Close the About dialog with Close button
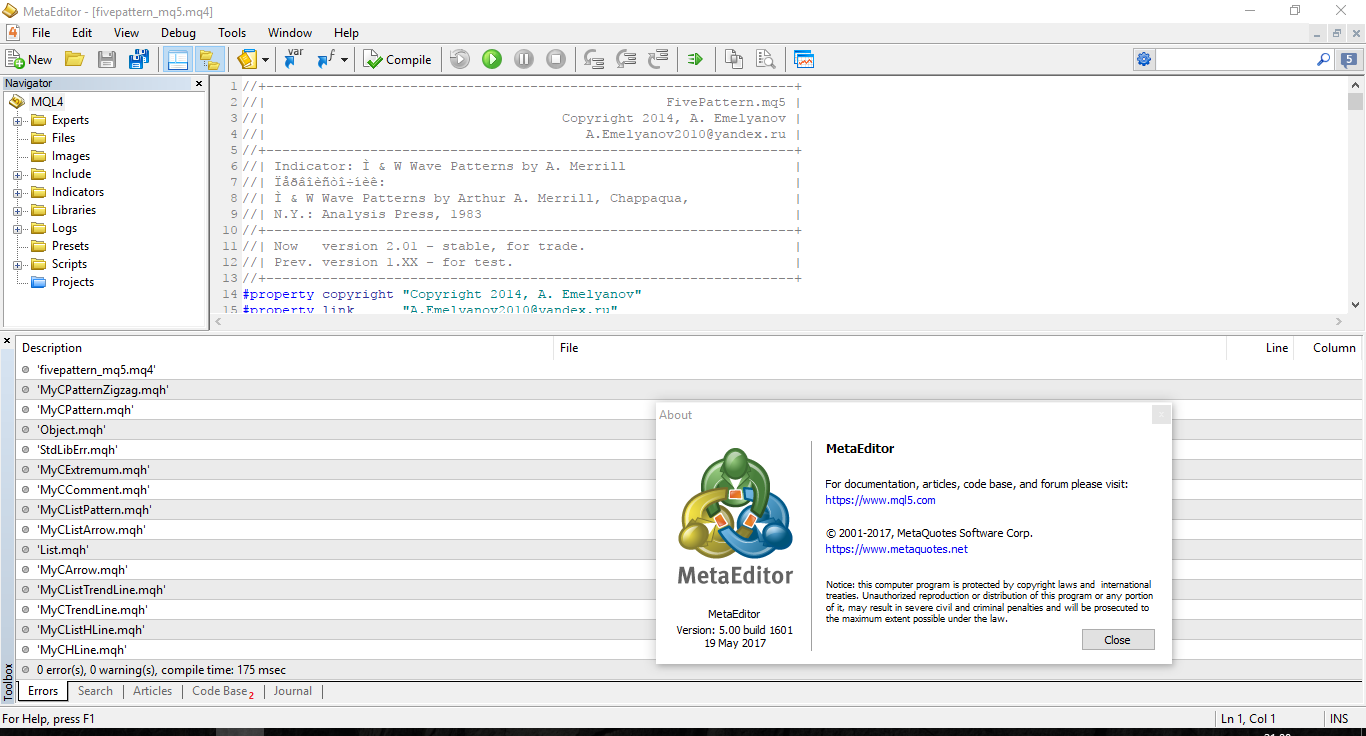Viewport: 1366px width, 736px height. tap(1117, 640)
